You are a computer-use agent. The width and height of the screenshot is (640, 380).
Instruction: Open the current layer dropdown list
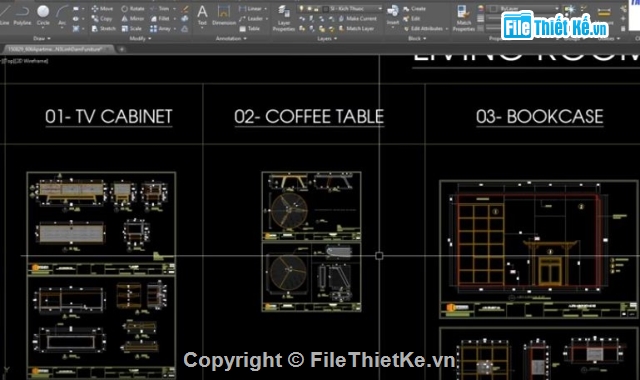(380, 8)
